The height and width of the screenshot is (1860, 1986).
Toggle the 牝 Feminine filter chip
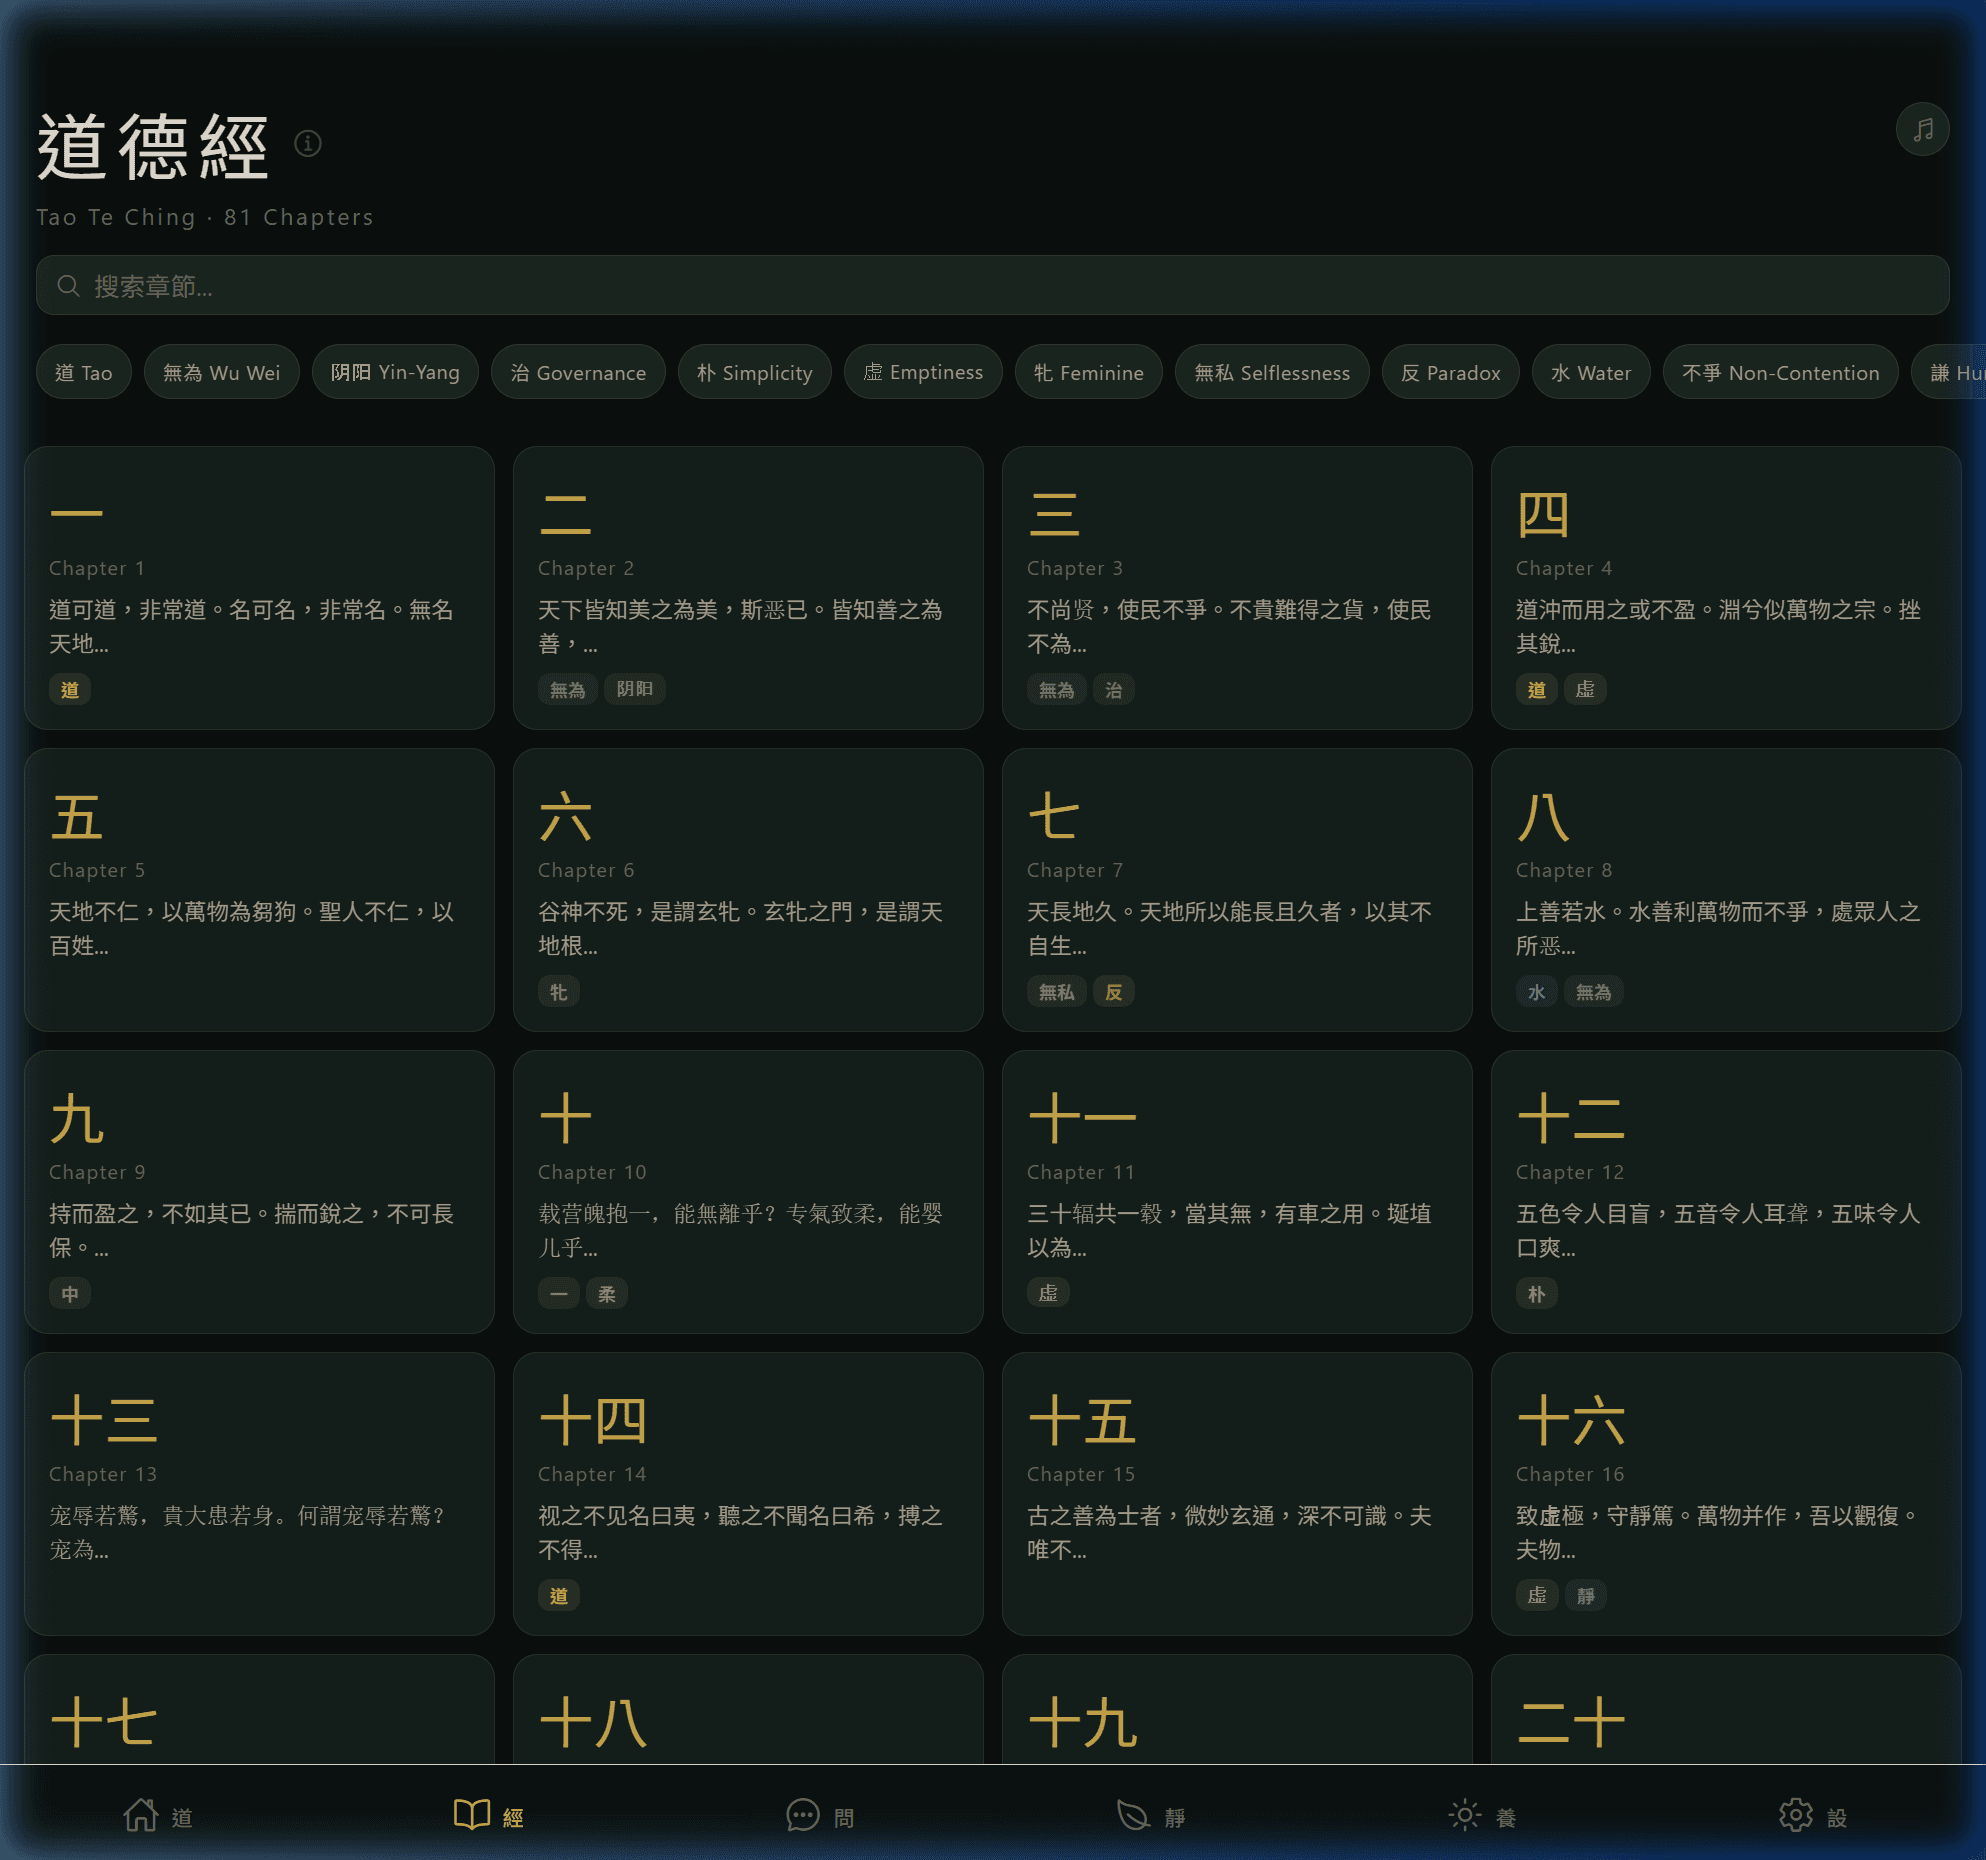pos(1089,372)
